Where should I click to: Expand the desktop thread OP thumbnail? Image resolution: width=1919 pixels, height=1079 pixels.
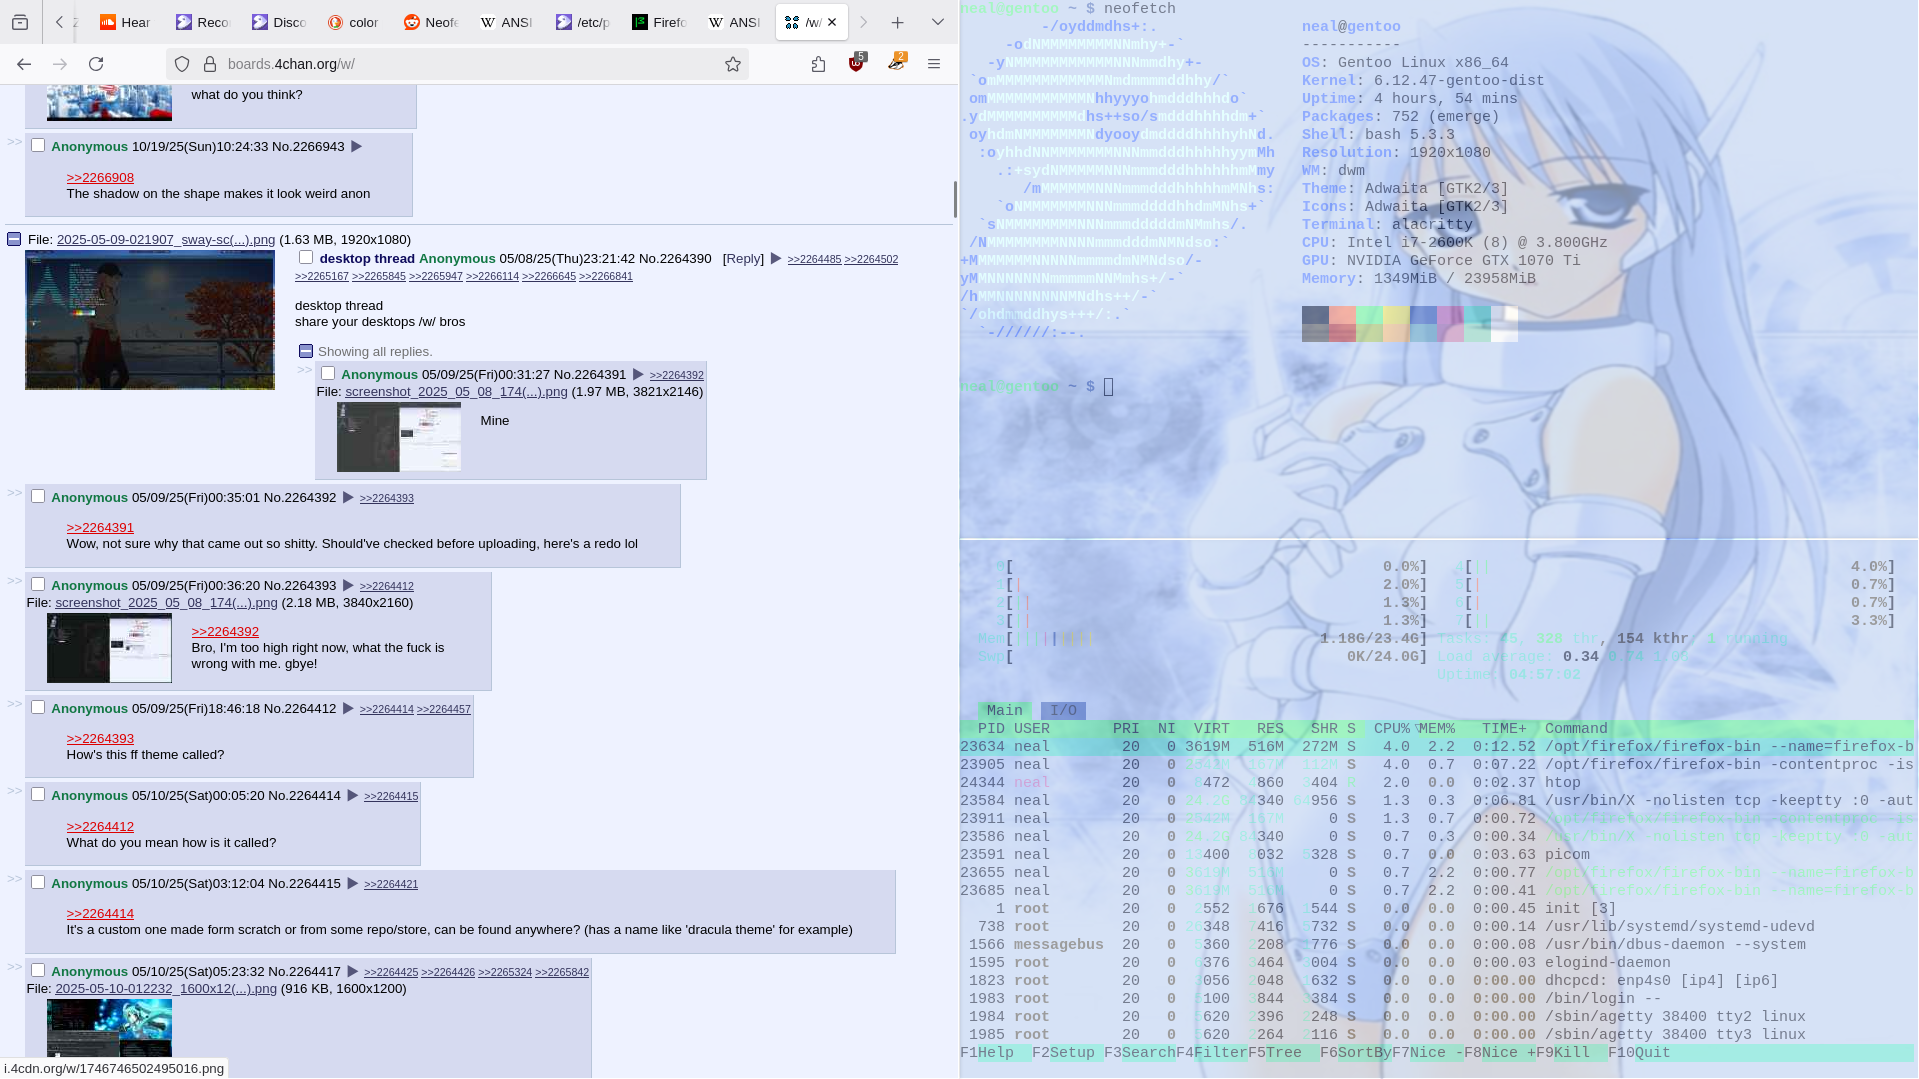[x=150, y=320]
